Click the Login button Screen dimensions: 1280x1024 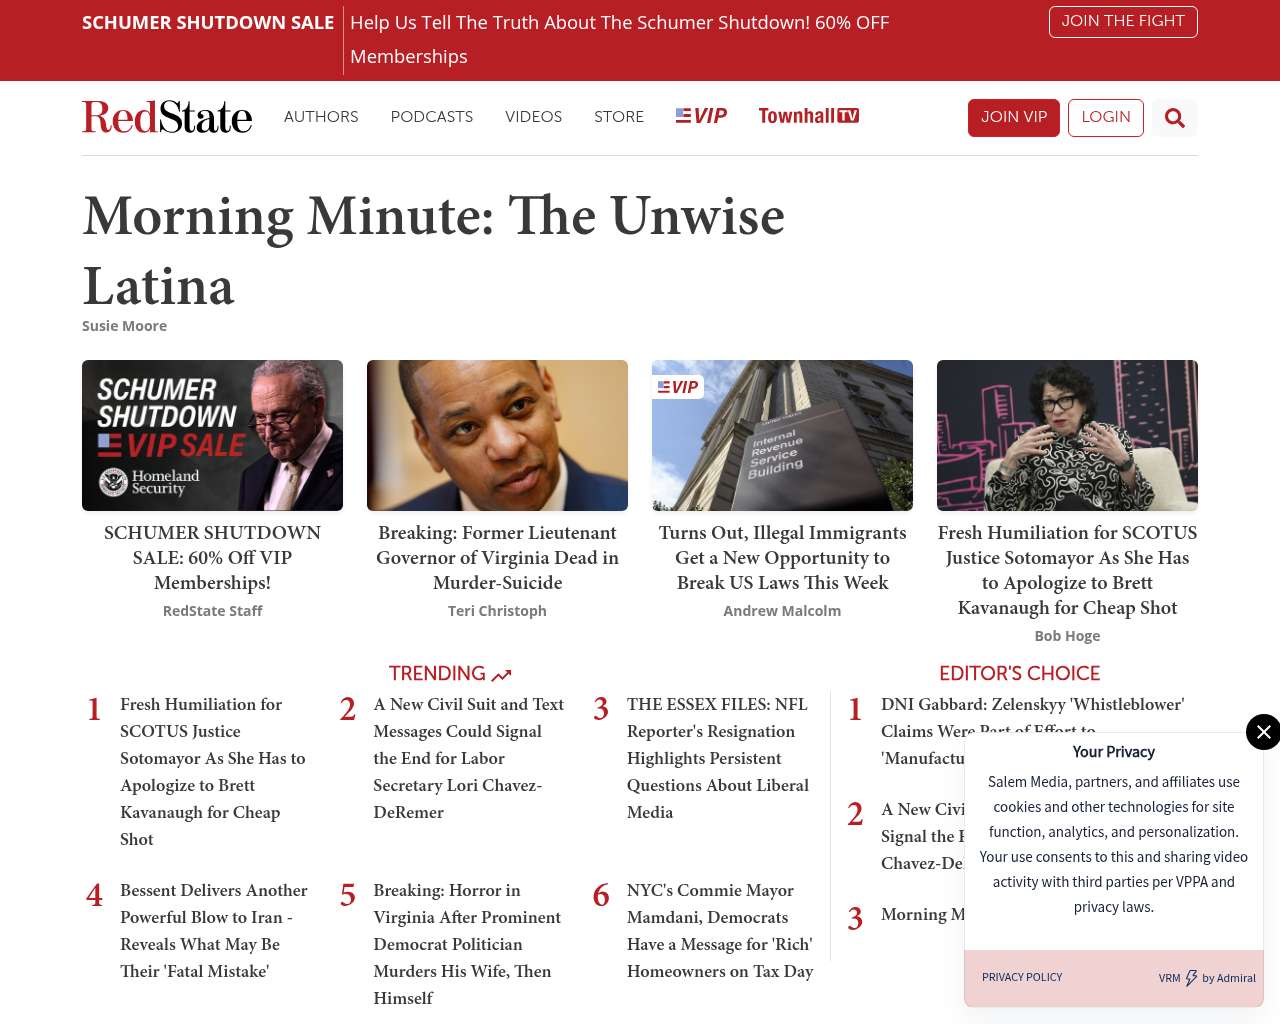point(1105,117)
